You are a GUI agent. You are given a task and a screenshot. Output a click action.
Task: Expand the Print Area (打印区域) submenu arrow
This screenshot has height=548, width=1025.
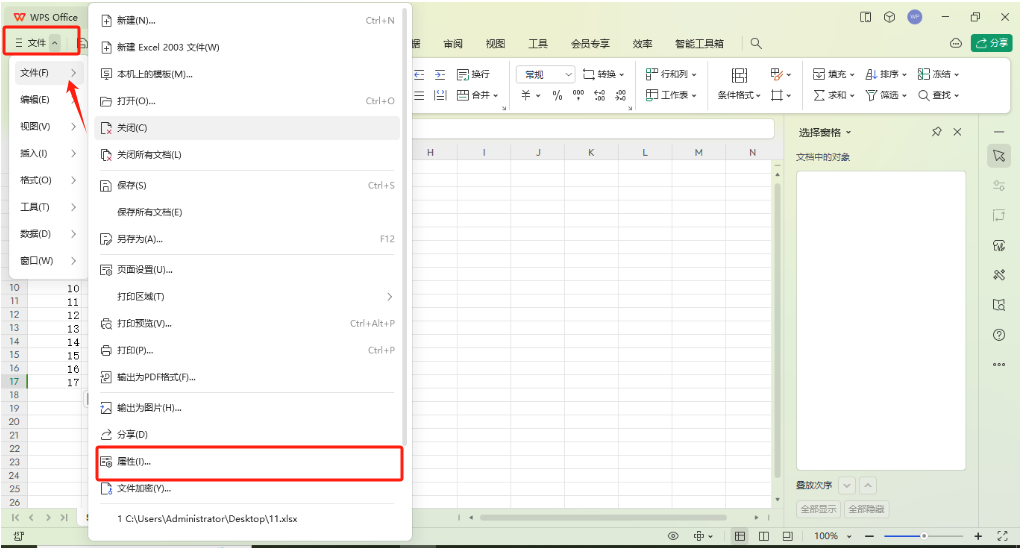(x=390, y=297)
